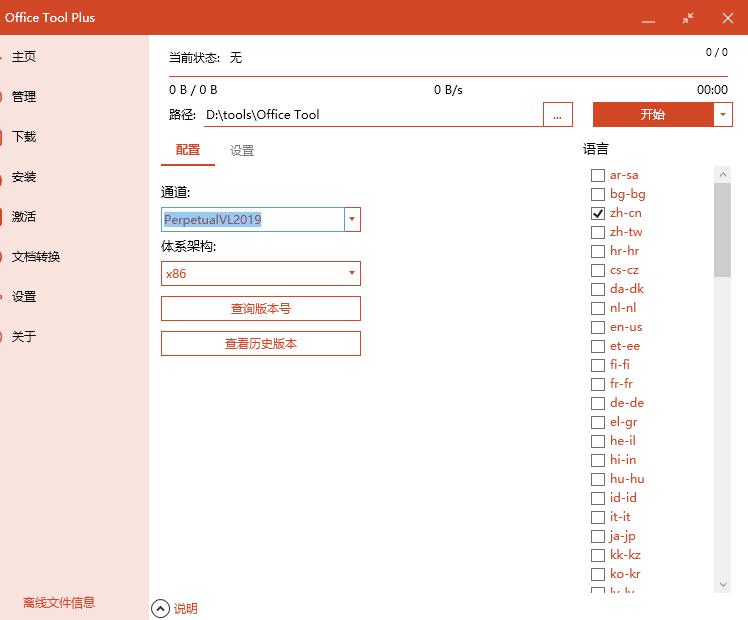This screenshot has height=620, width=748.
Task: Check the hu-hu language checkbox
Action: coord(598,479)
